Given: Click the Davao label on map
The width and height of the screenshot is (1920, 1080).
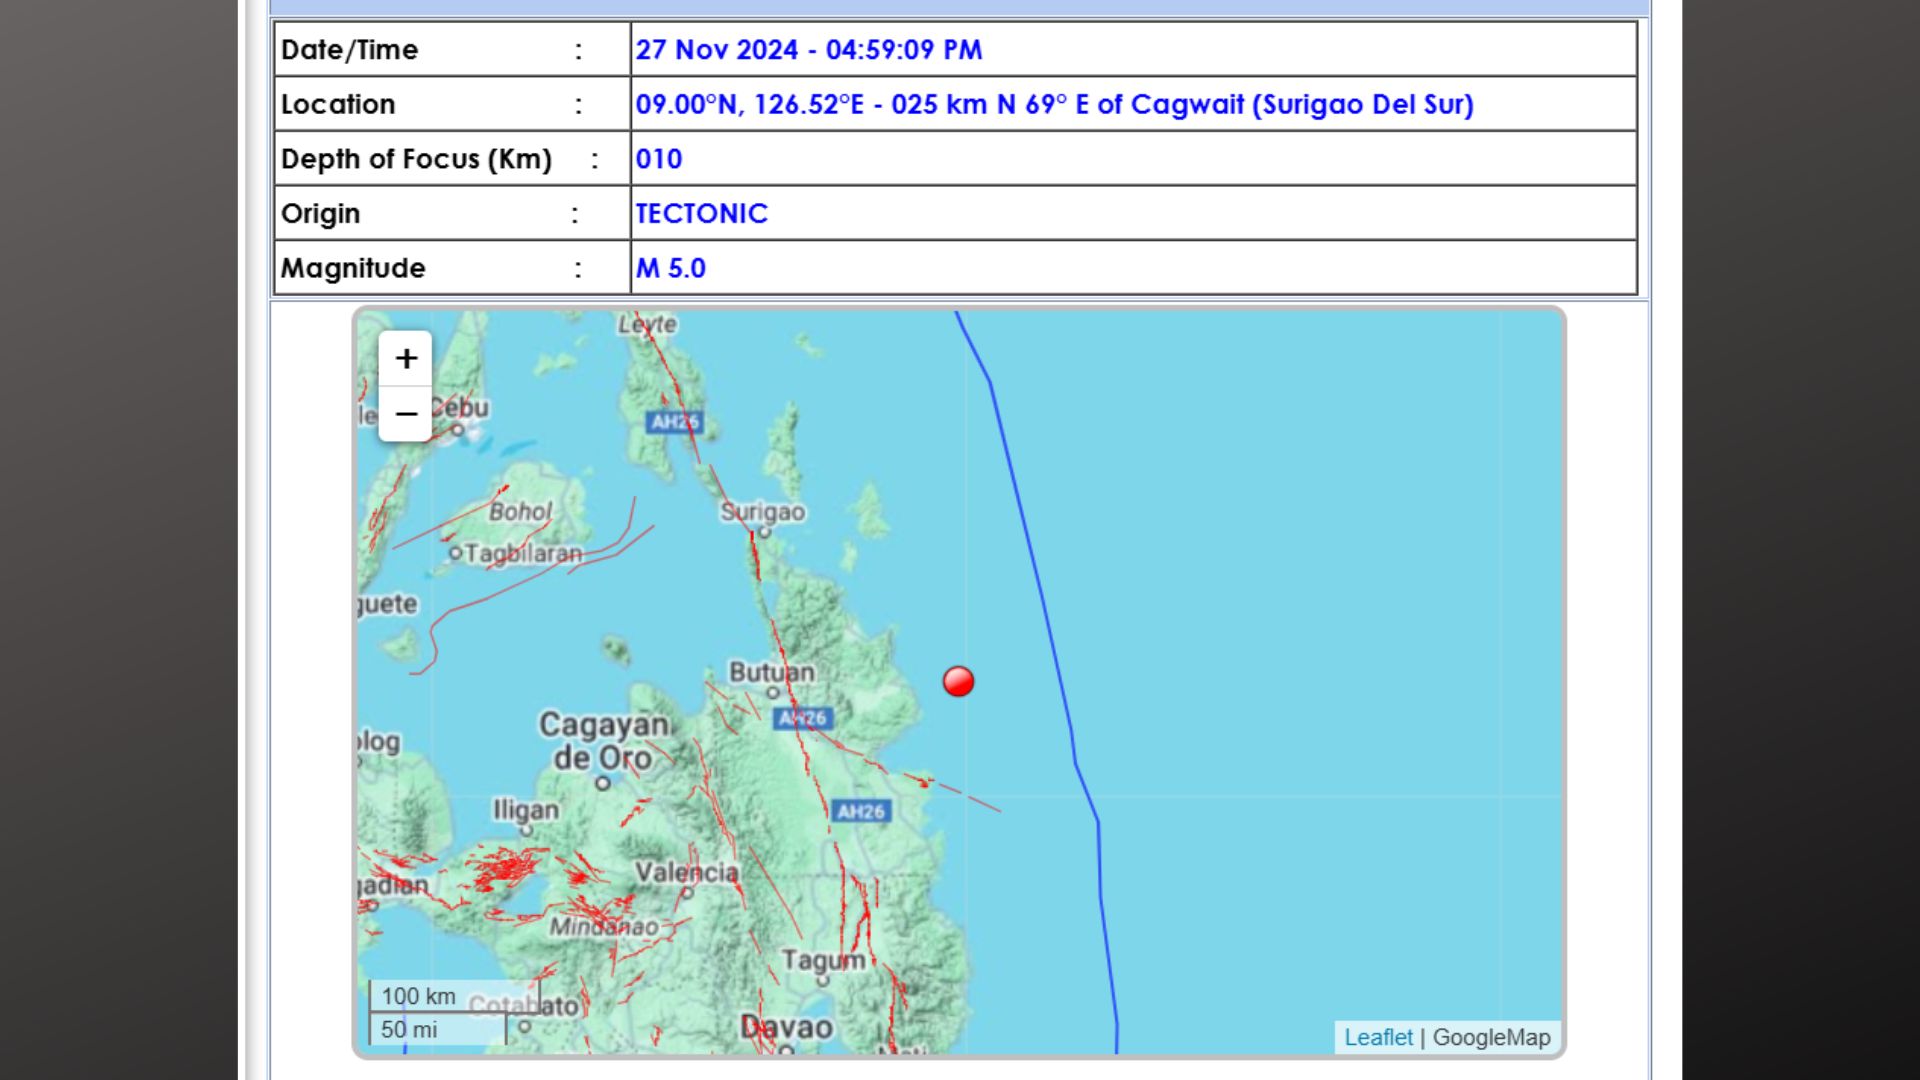Looking at the screenshot, I should click(786, 1027).
